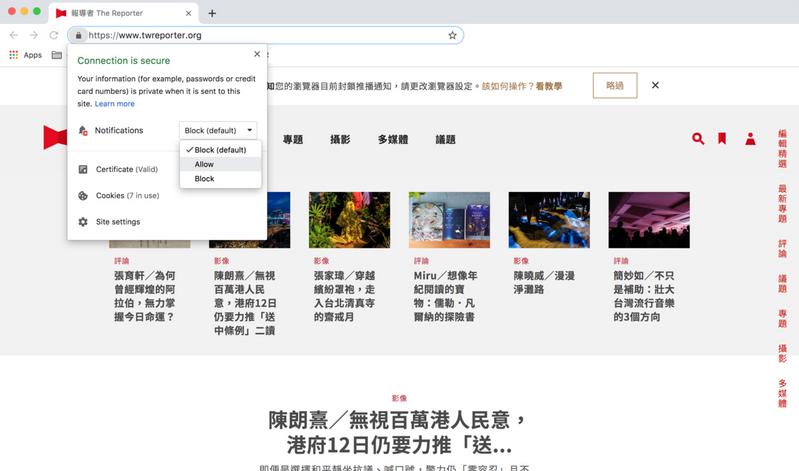The image size is (799, 471).
Task: Open the 多媒體 navigation item
Action: [393, 139]
